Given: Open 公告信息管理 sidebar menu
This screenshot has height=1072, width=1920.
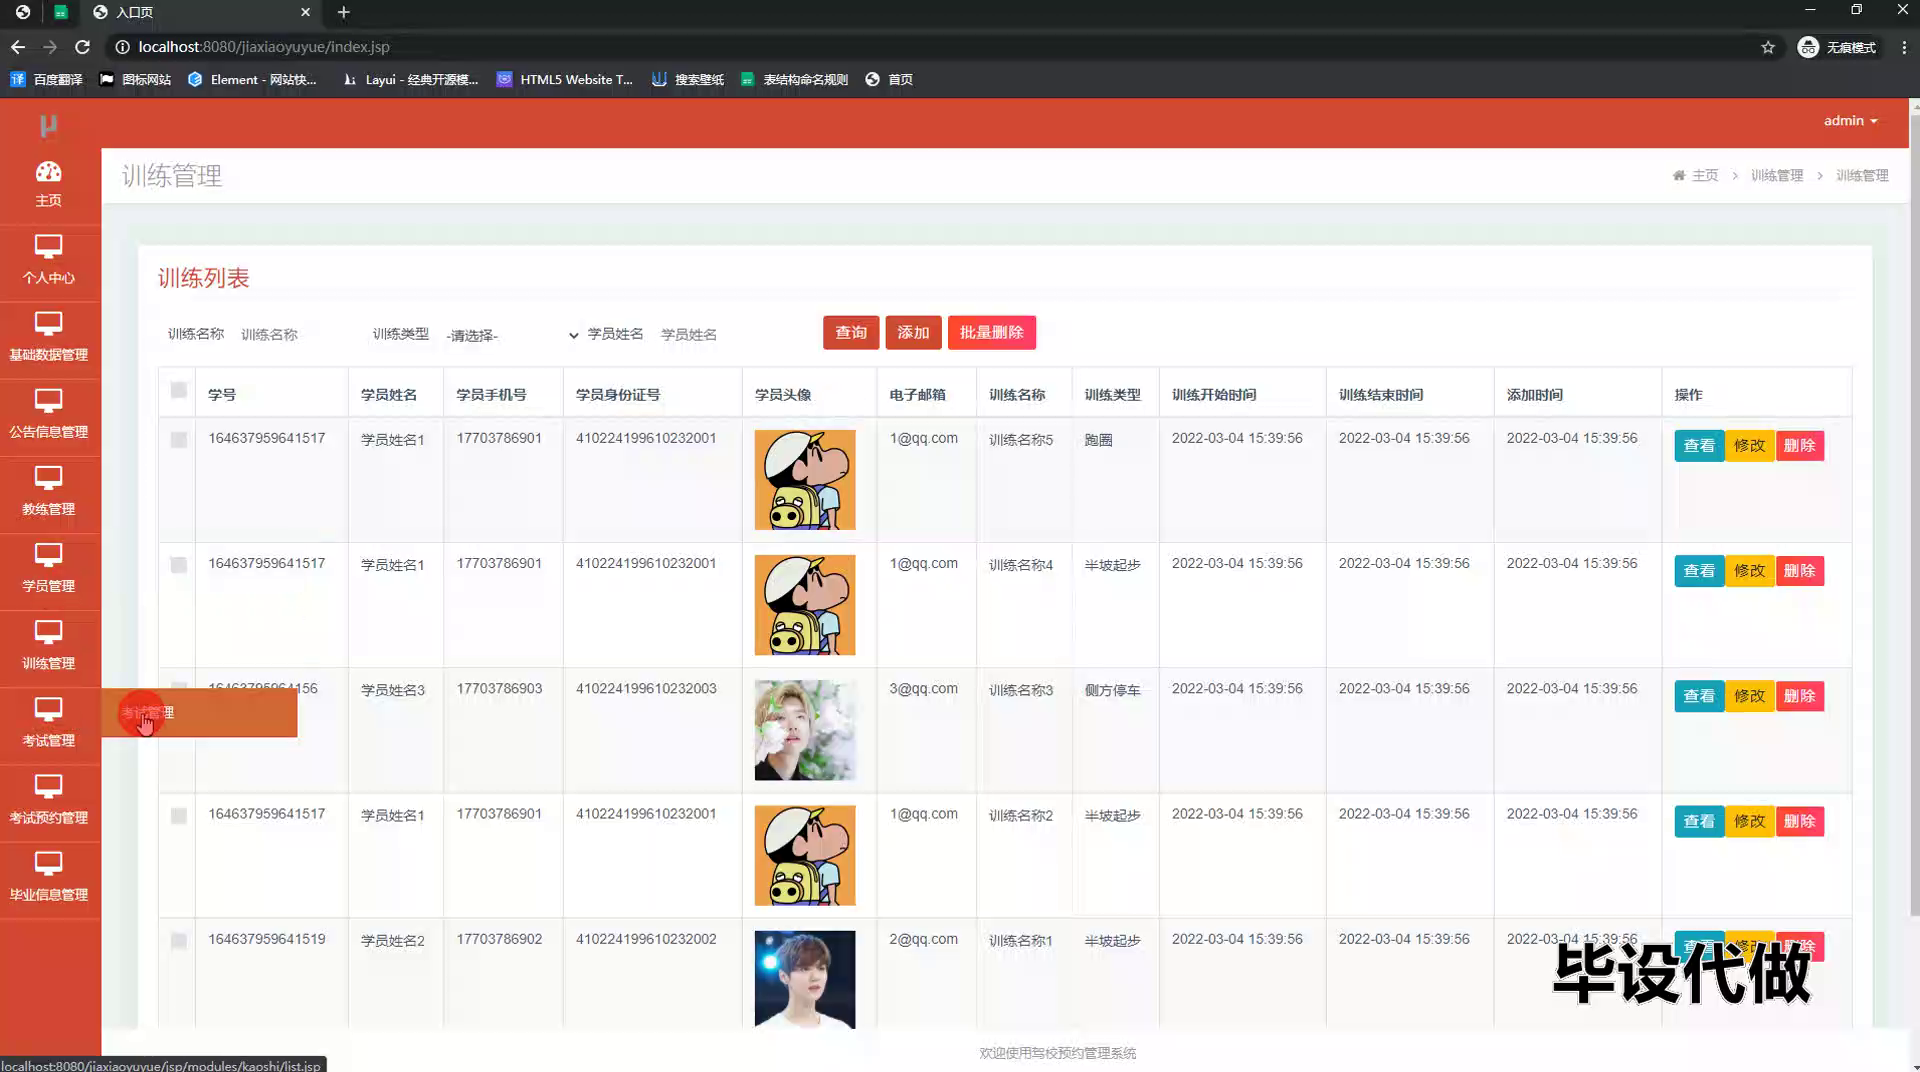Looking at the screenshot, I should (48, 416).
